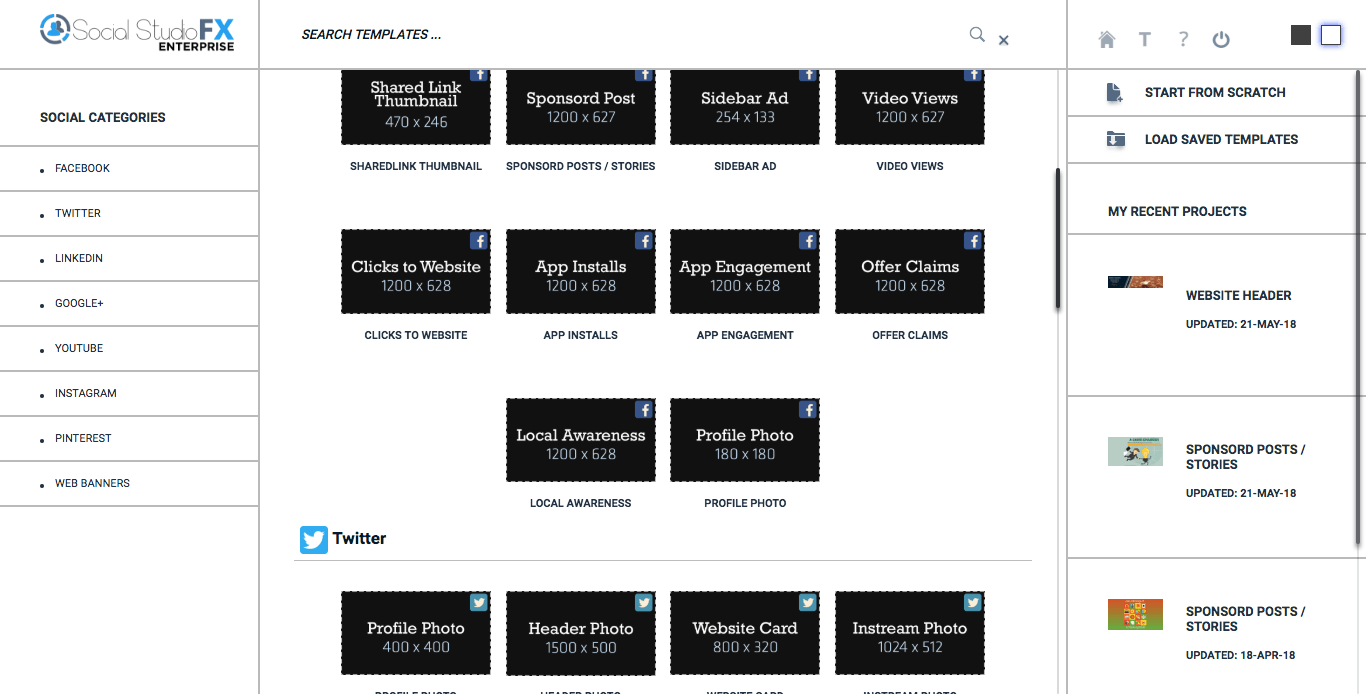This screenshot has width=1366, height=694.
Task: Click the WEBSITE HEADER project title
Action: [x=1238, y=295]
